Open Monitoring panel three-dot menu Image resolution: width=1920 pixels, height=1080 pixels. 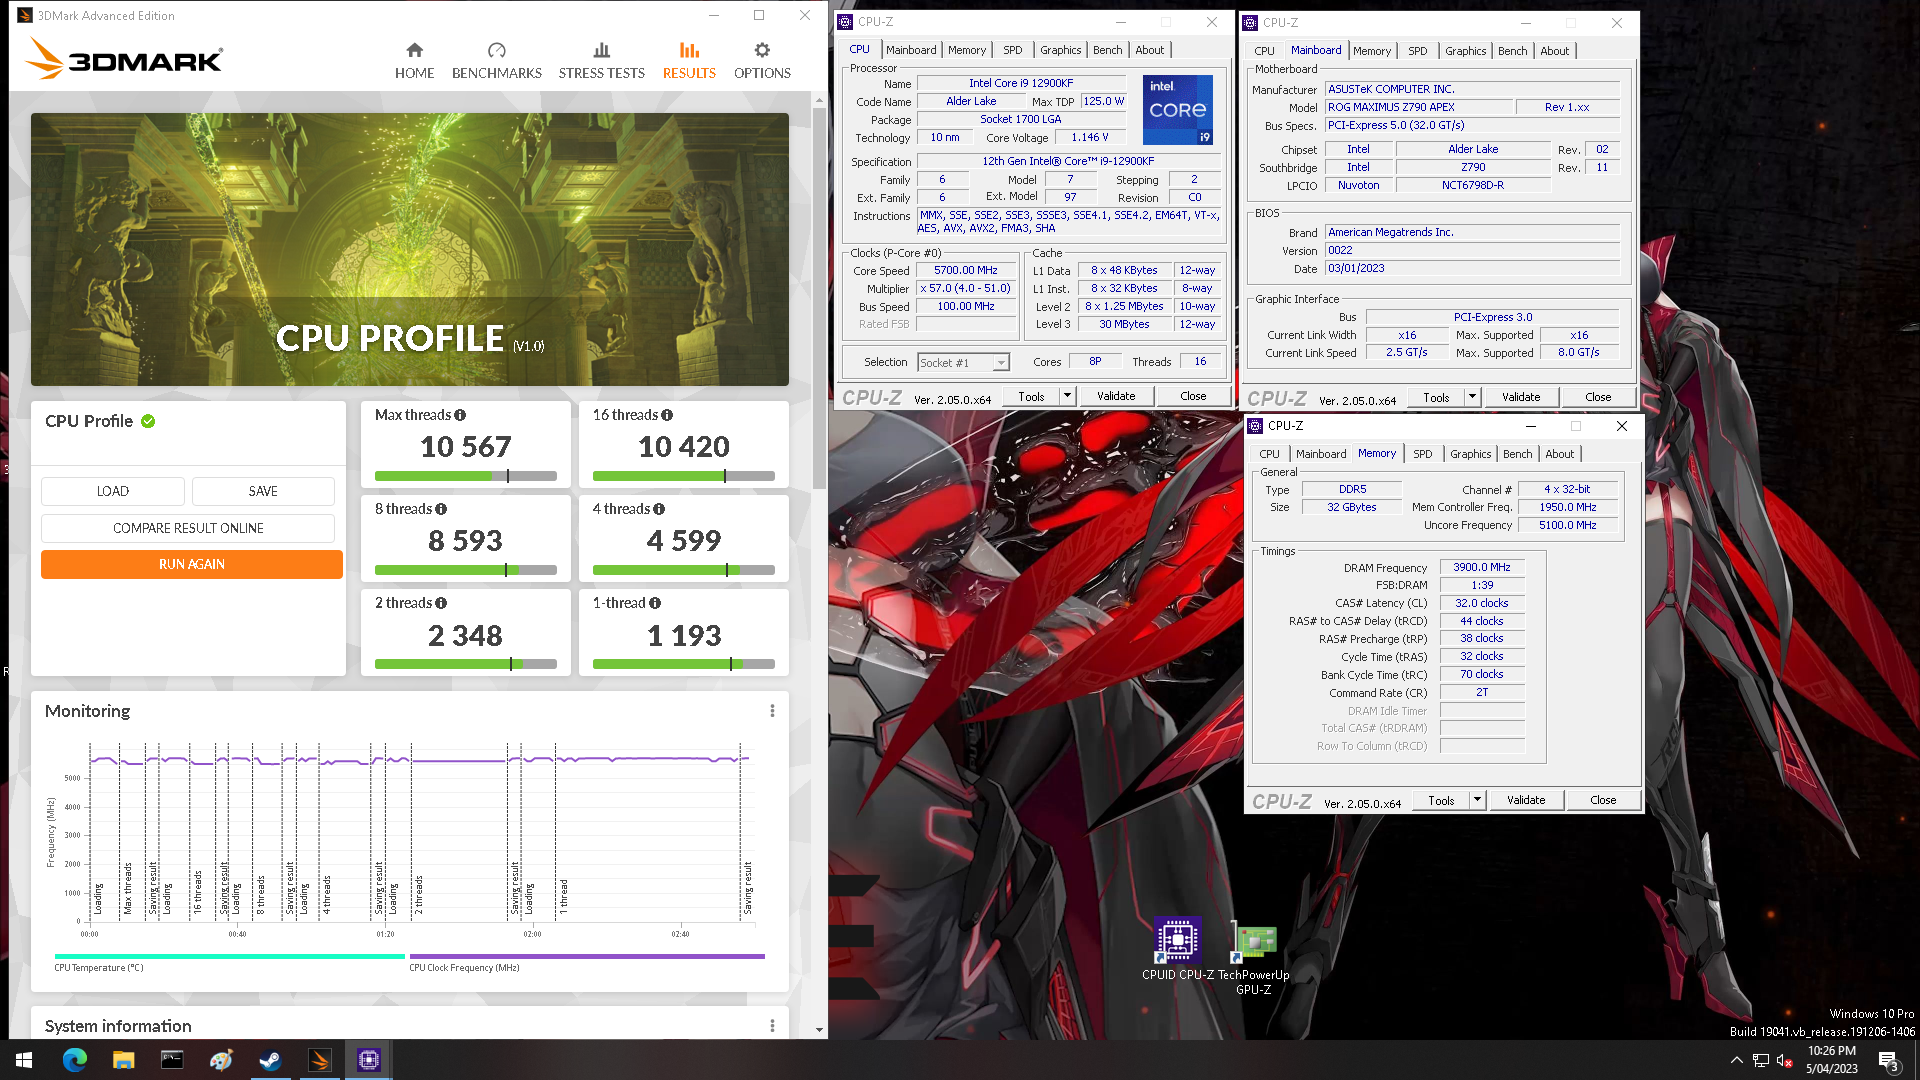pos(772,711)
